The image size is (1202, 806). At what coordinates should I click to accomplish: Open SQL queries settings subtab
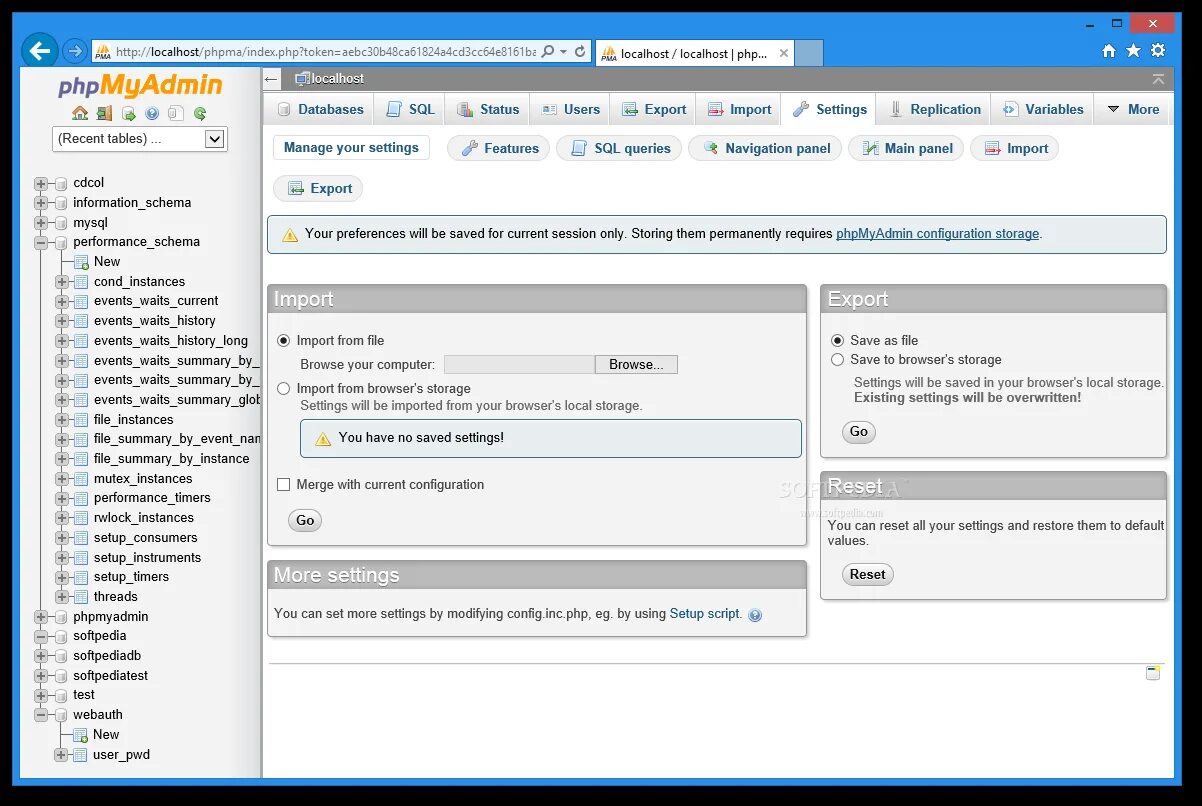pos(619,149)
